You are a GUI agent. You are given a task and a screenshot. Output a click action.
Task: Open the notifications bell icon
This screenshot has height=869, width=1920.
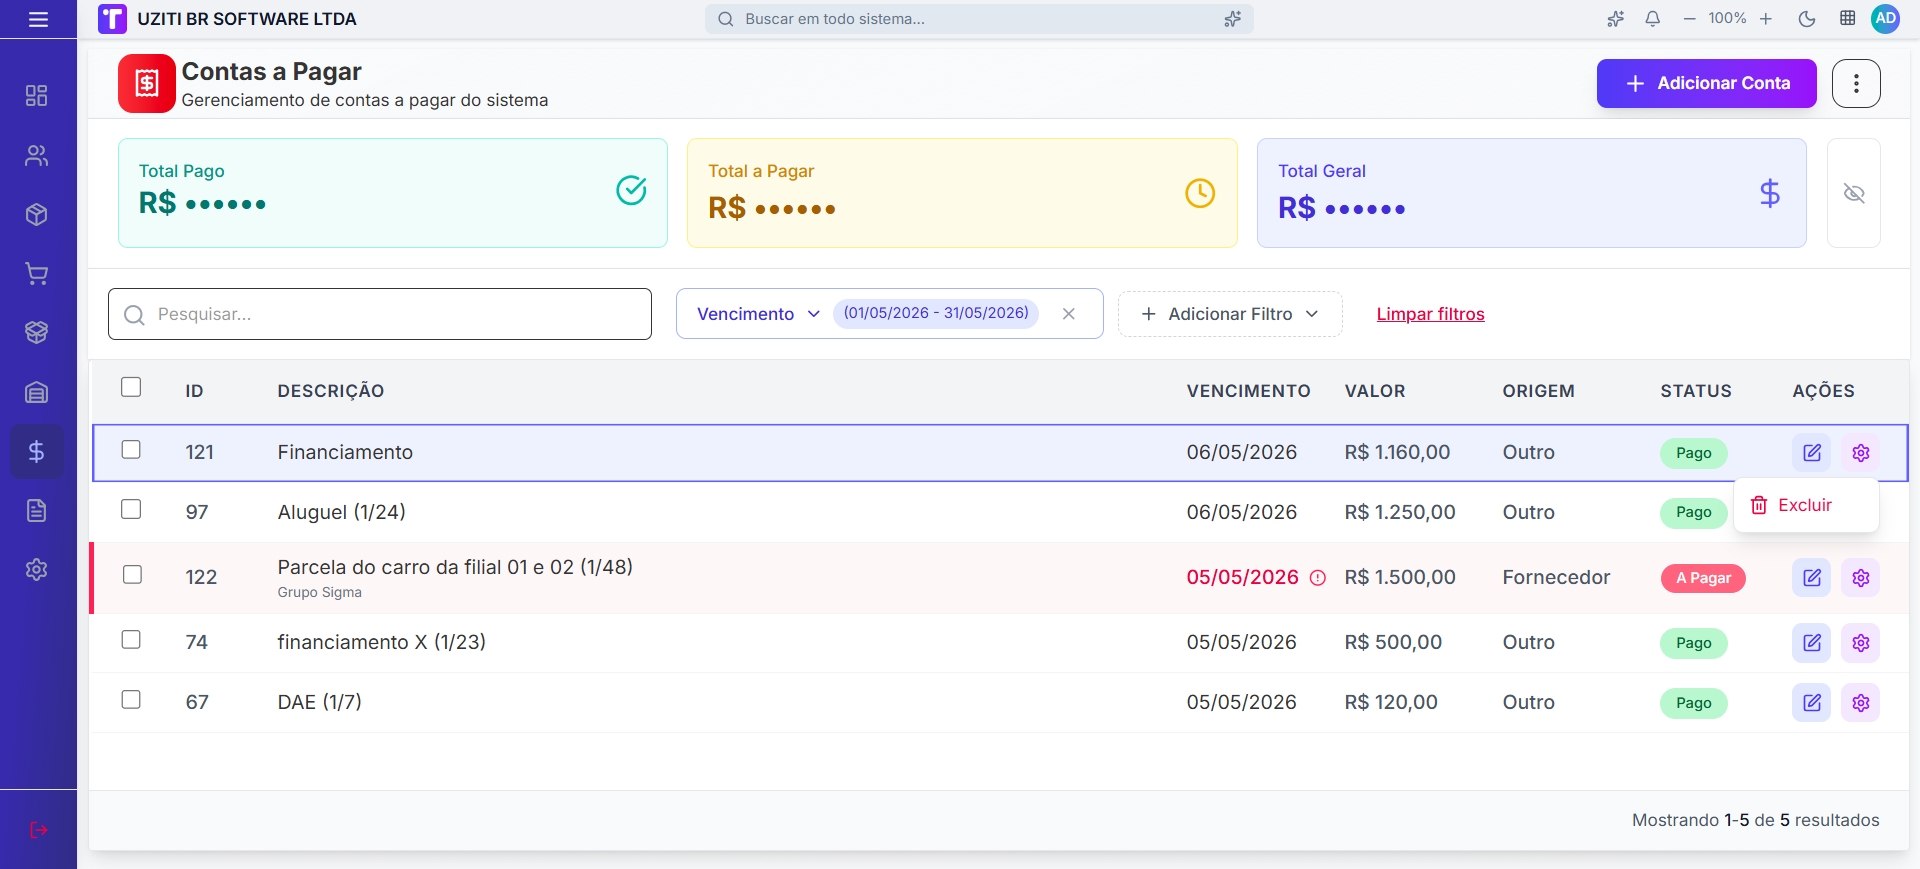[1652, 19]
